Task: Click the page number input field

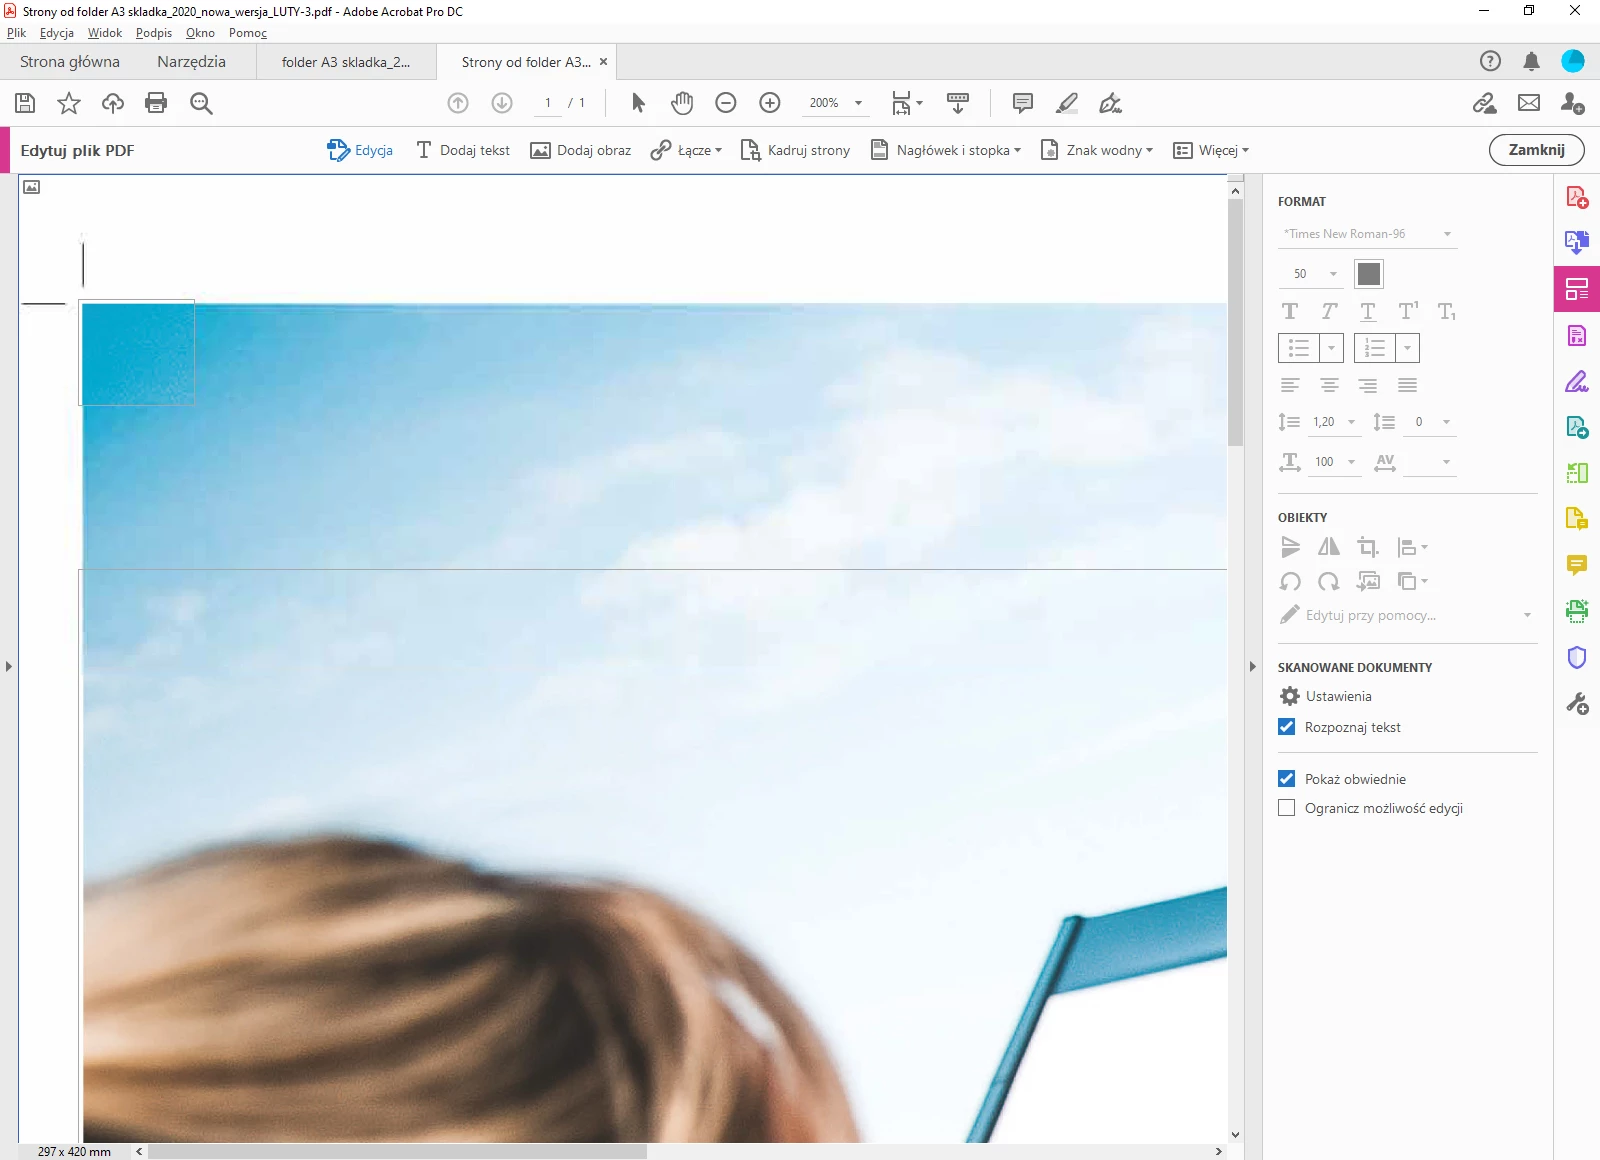Action: tap(548, 103)
